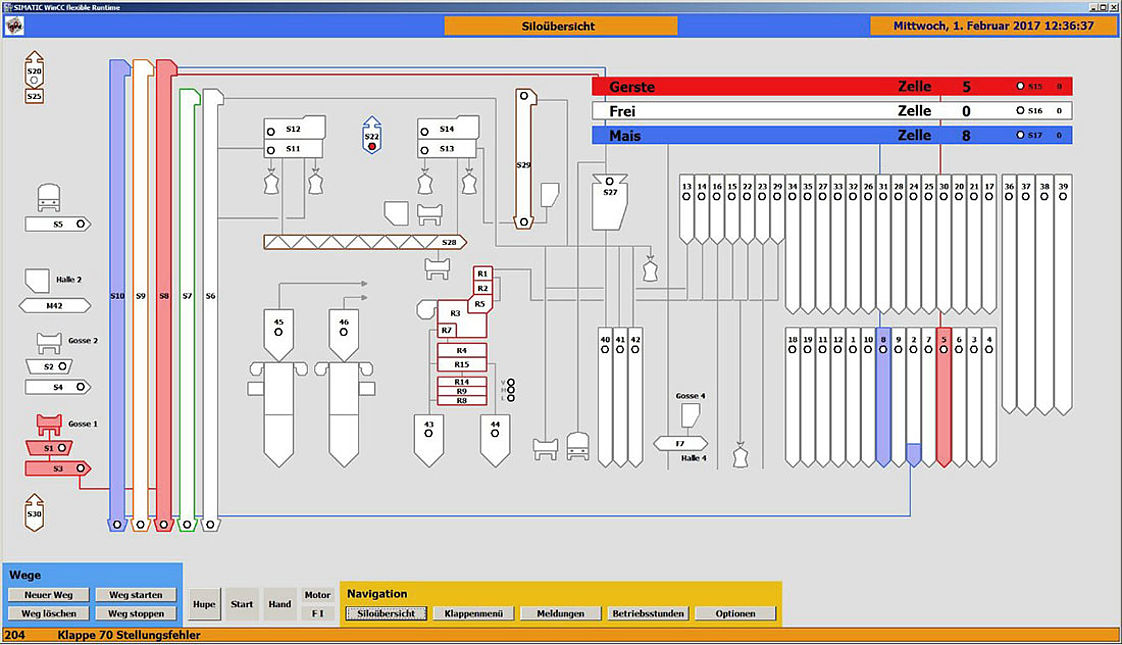Viewport: 1122px width, 645px height.
Task: Click the S14 machine block
Action: [448, 128]
